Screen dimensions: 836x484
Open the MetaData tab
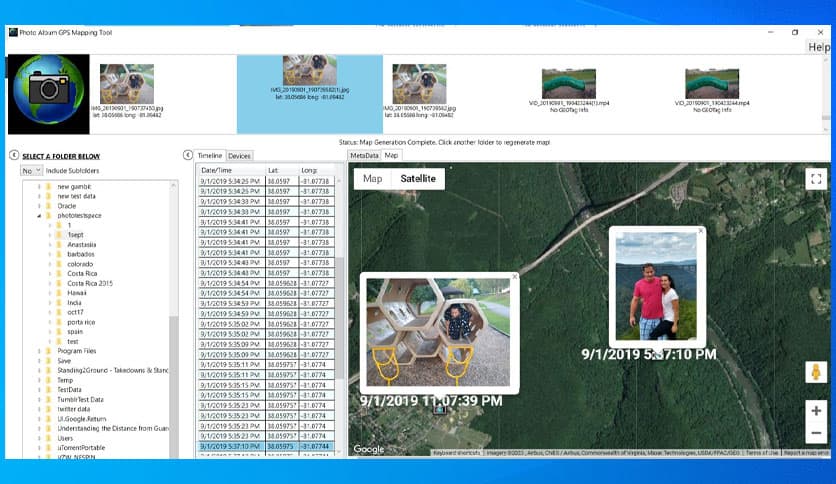[x=364, y=156]
